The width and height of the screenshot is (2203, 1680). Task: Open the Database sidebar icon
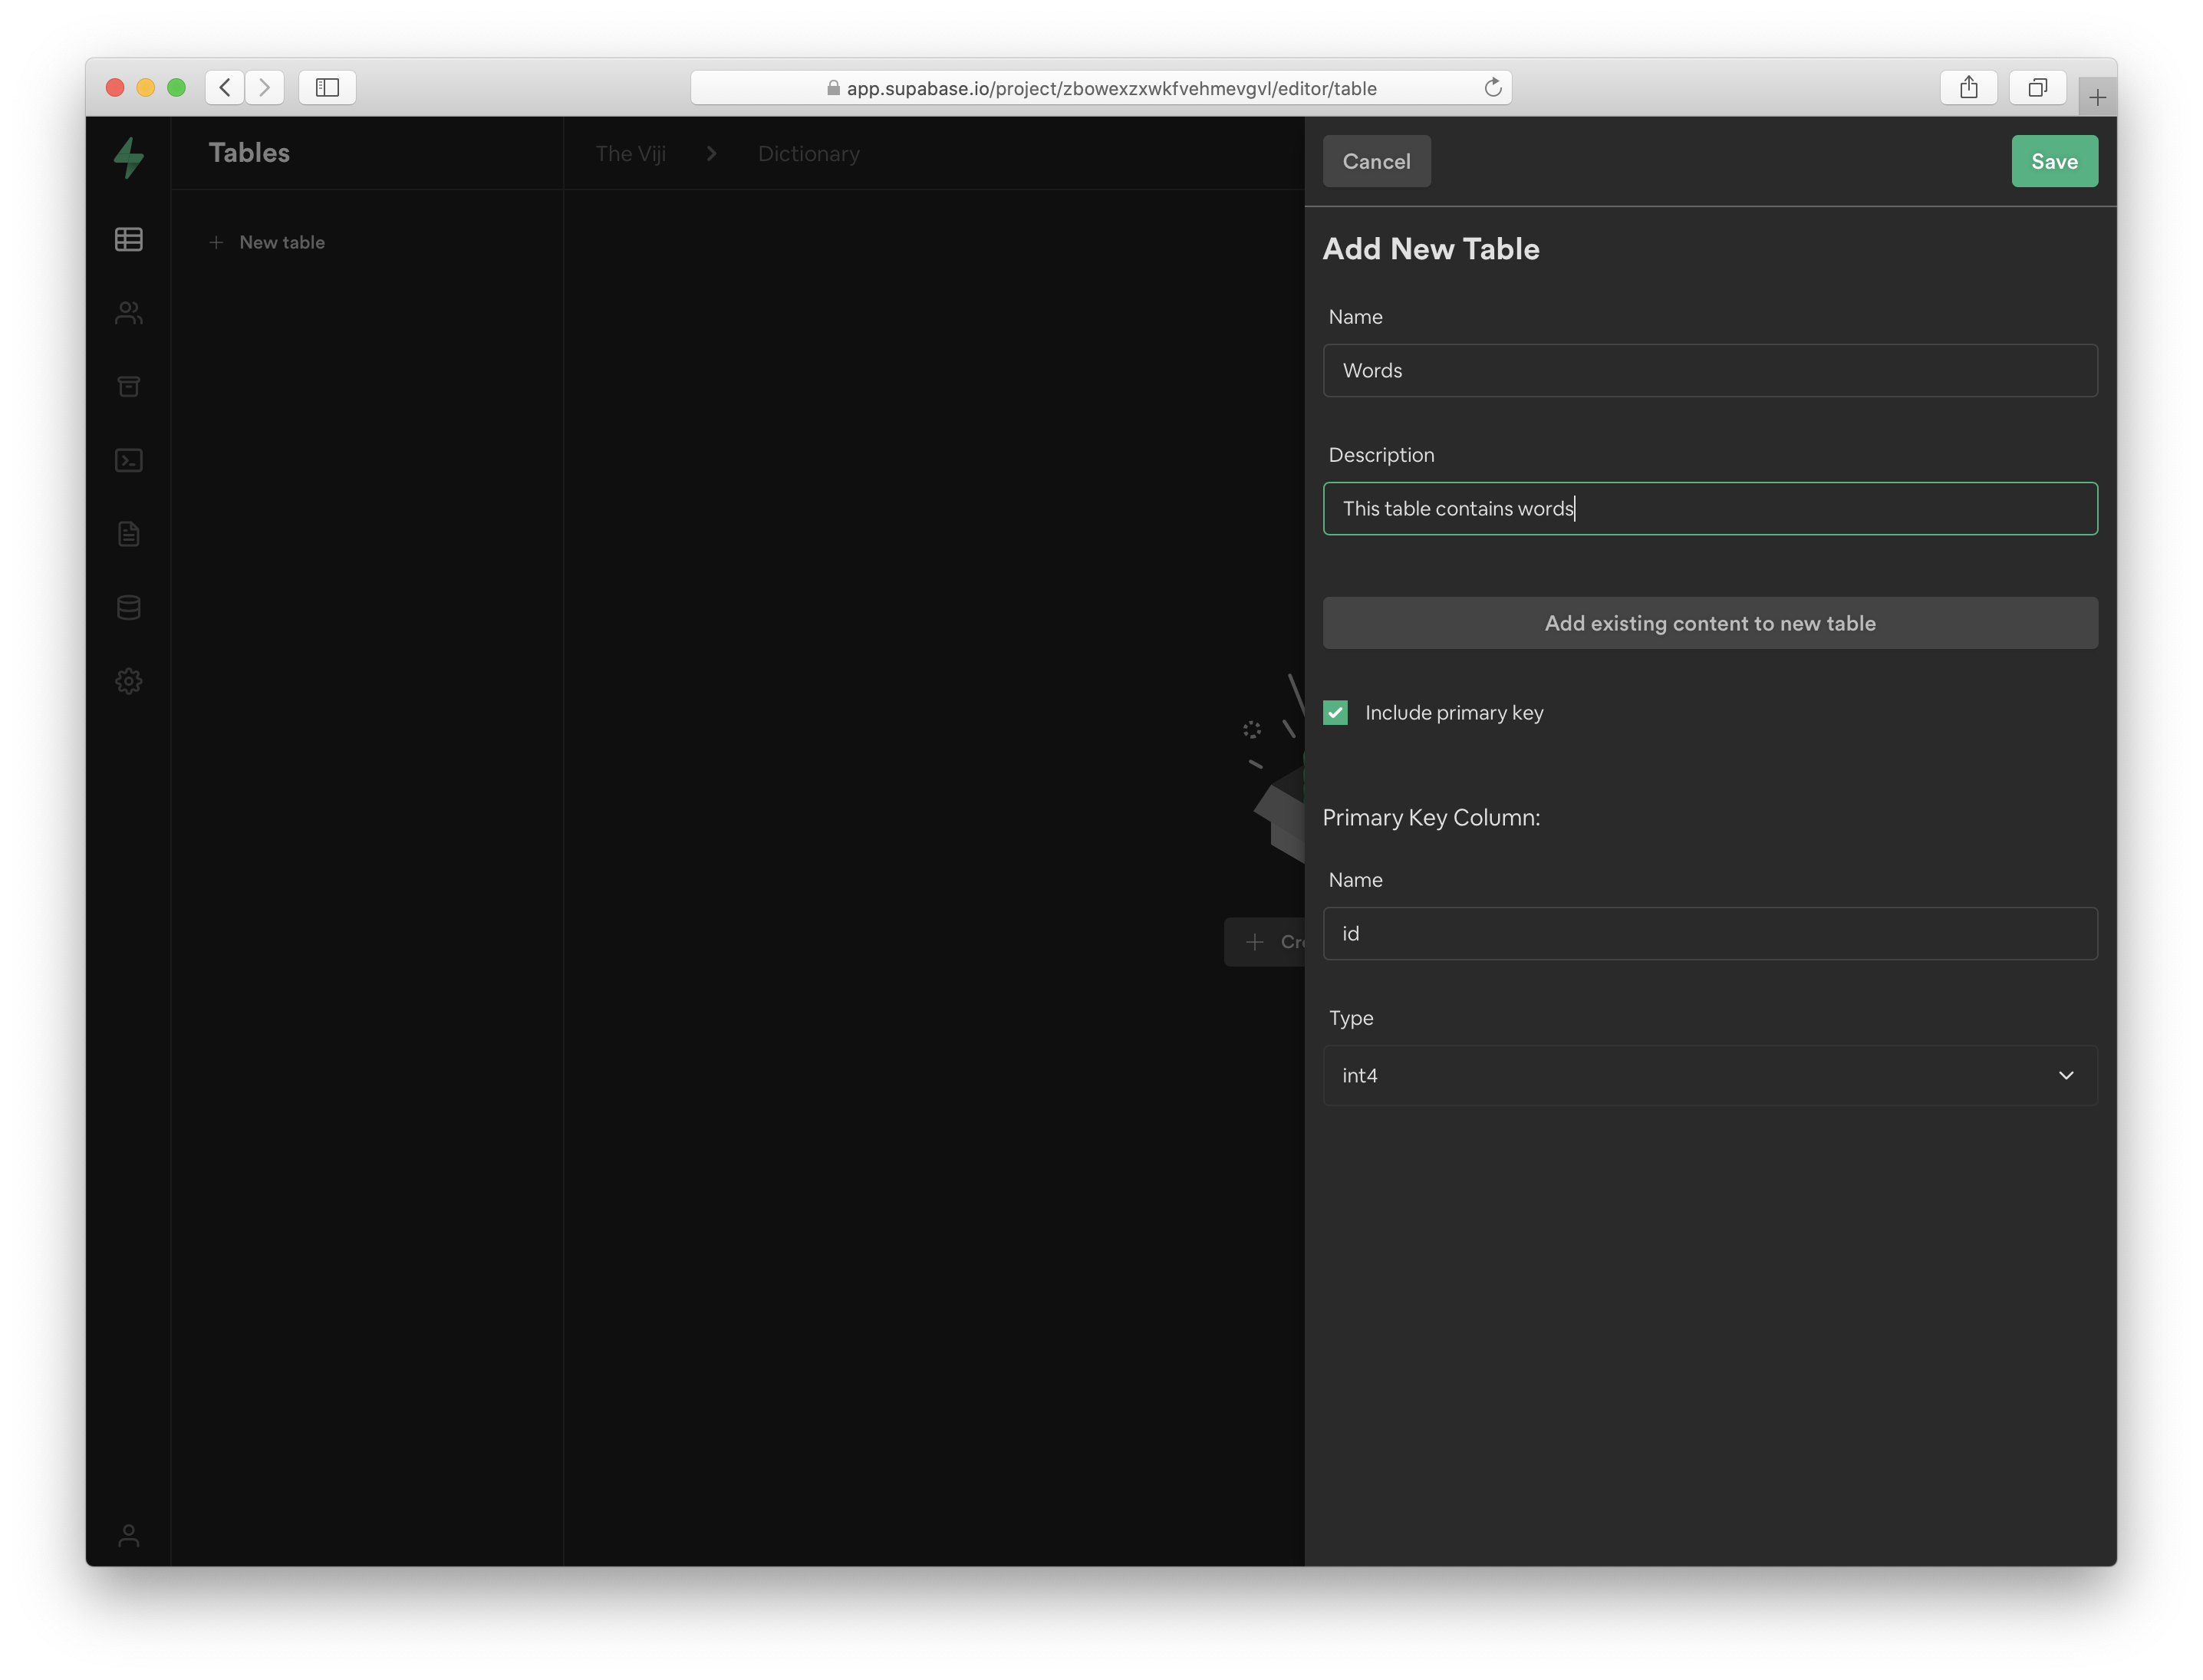pyautogui.click(x=128, y=607)
